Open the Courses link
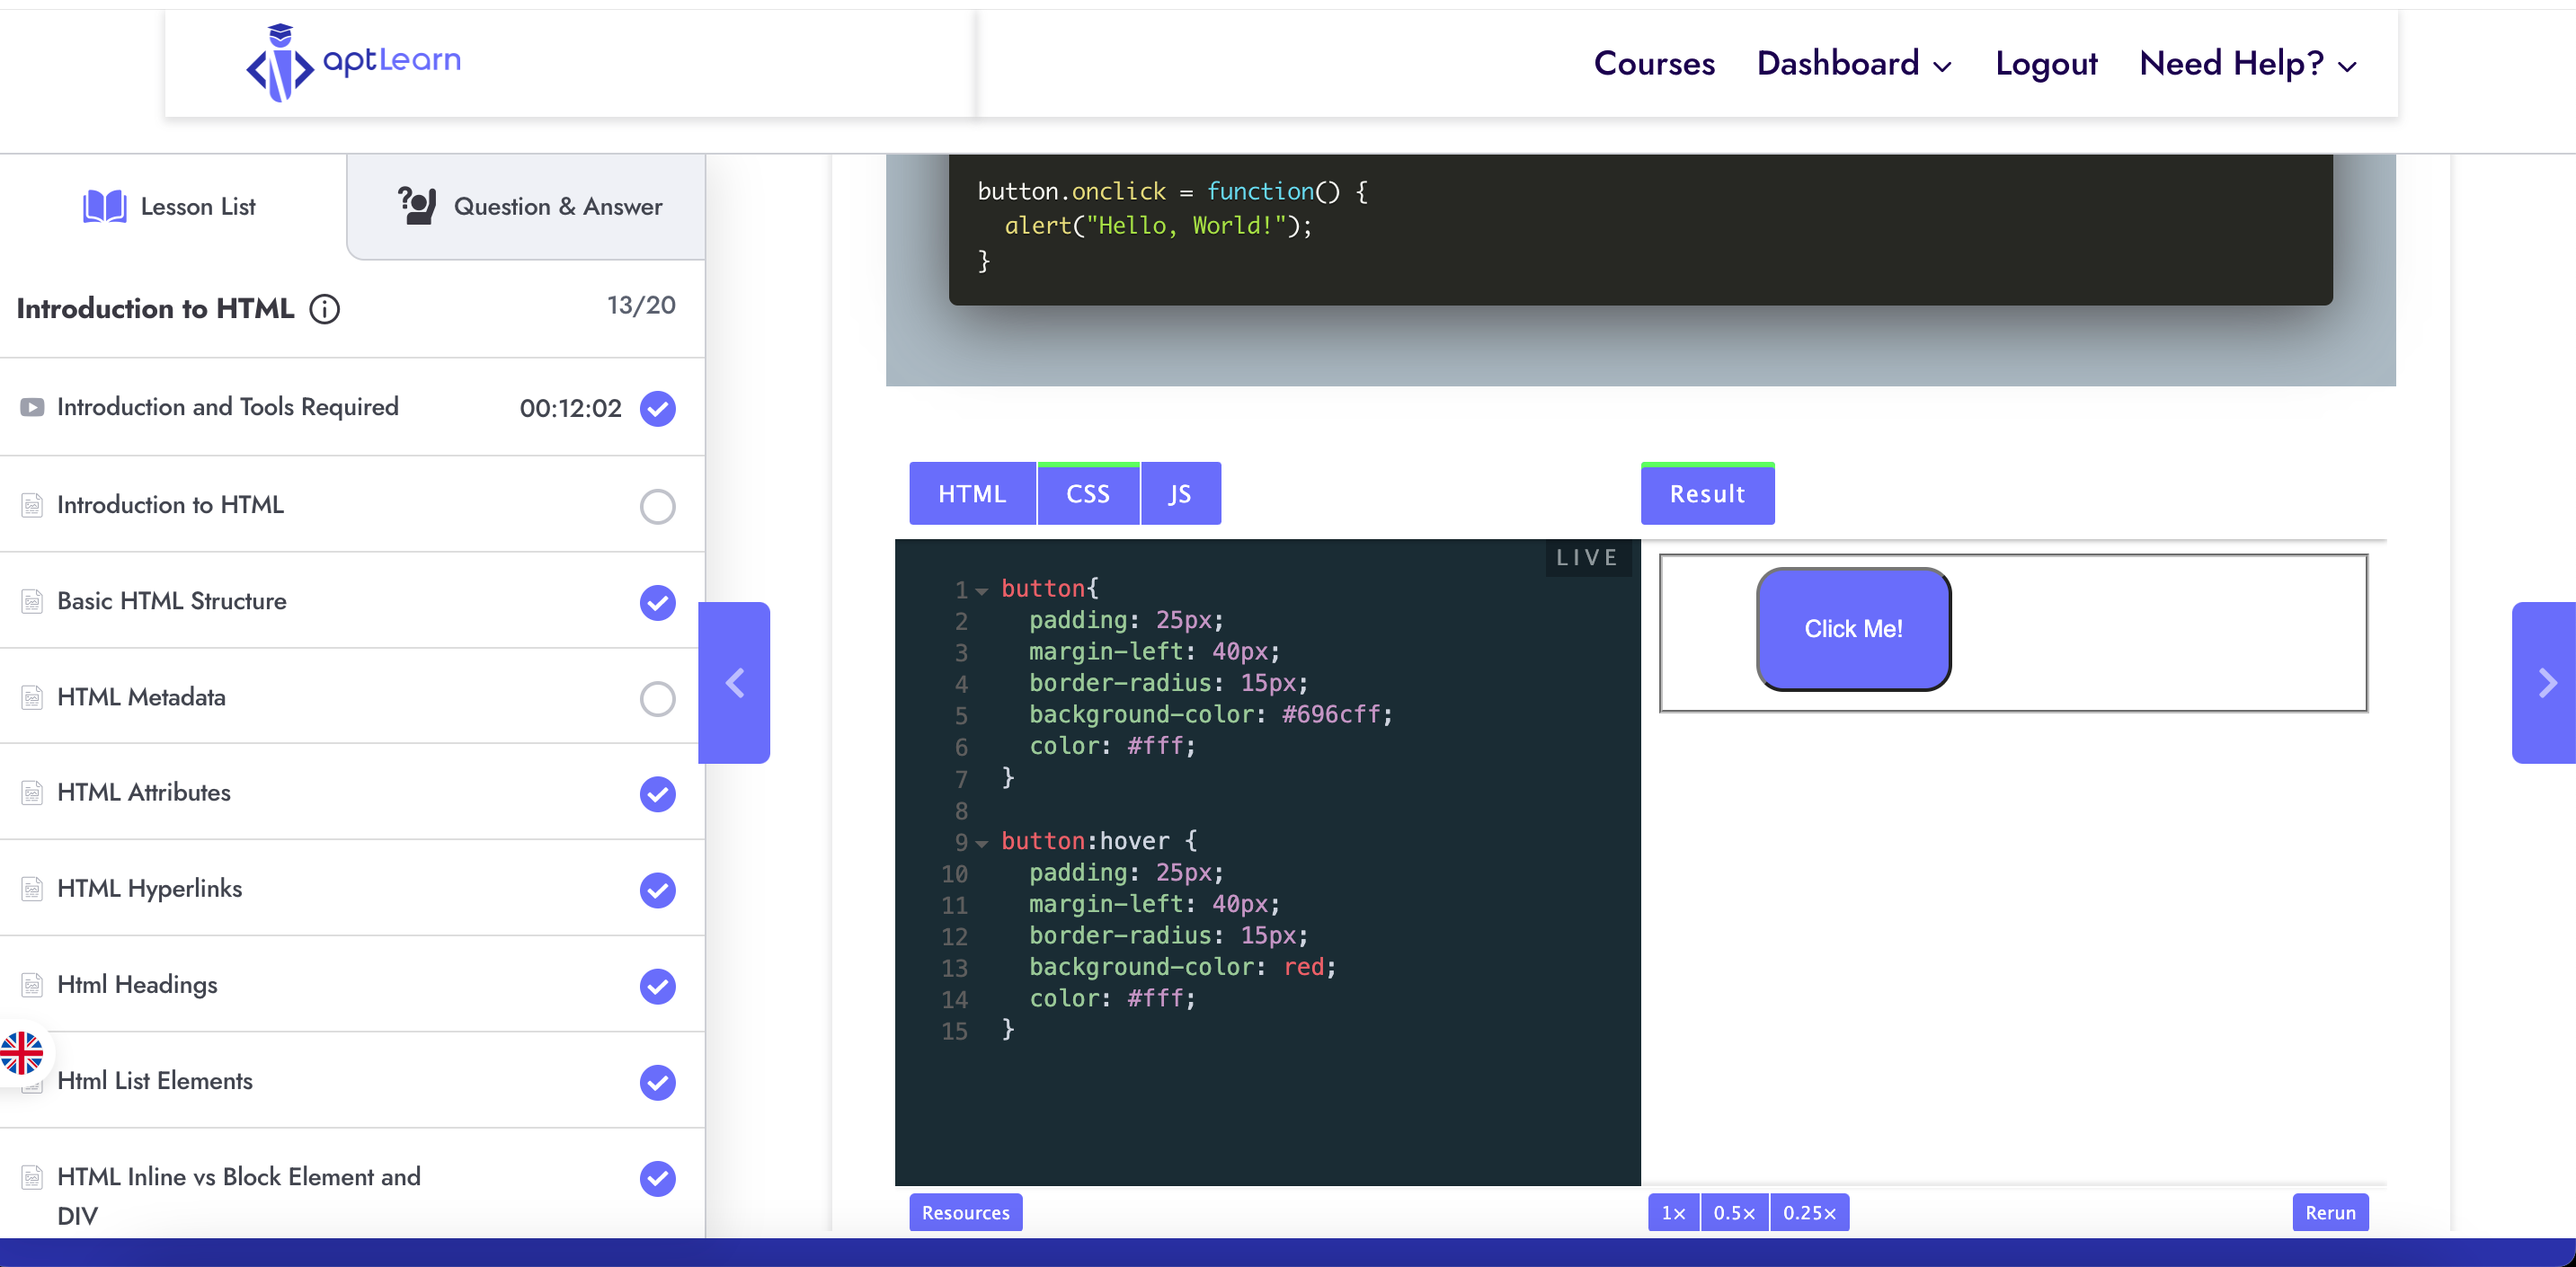The width and height of the screenshot is (2576, 1267). 1654,64
